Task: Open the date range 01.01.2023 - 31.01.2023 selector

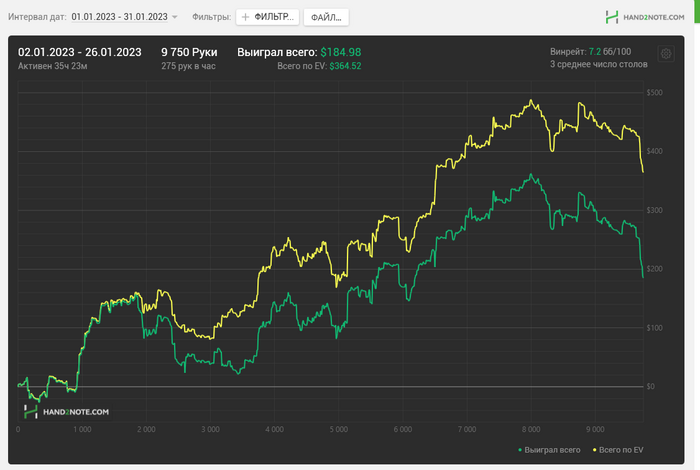Action: coord(119,17)
